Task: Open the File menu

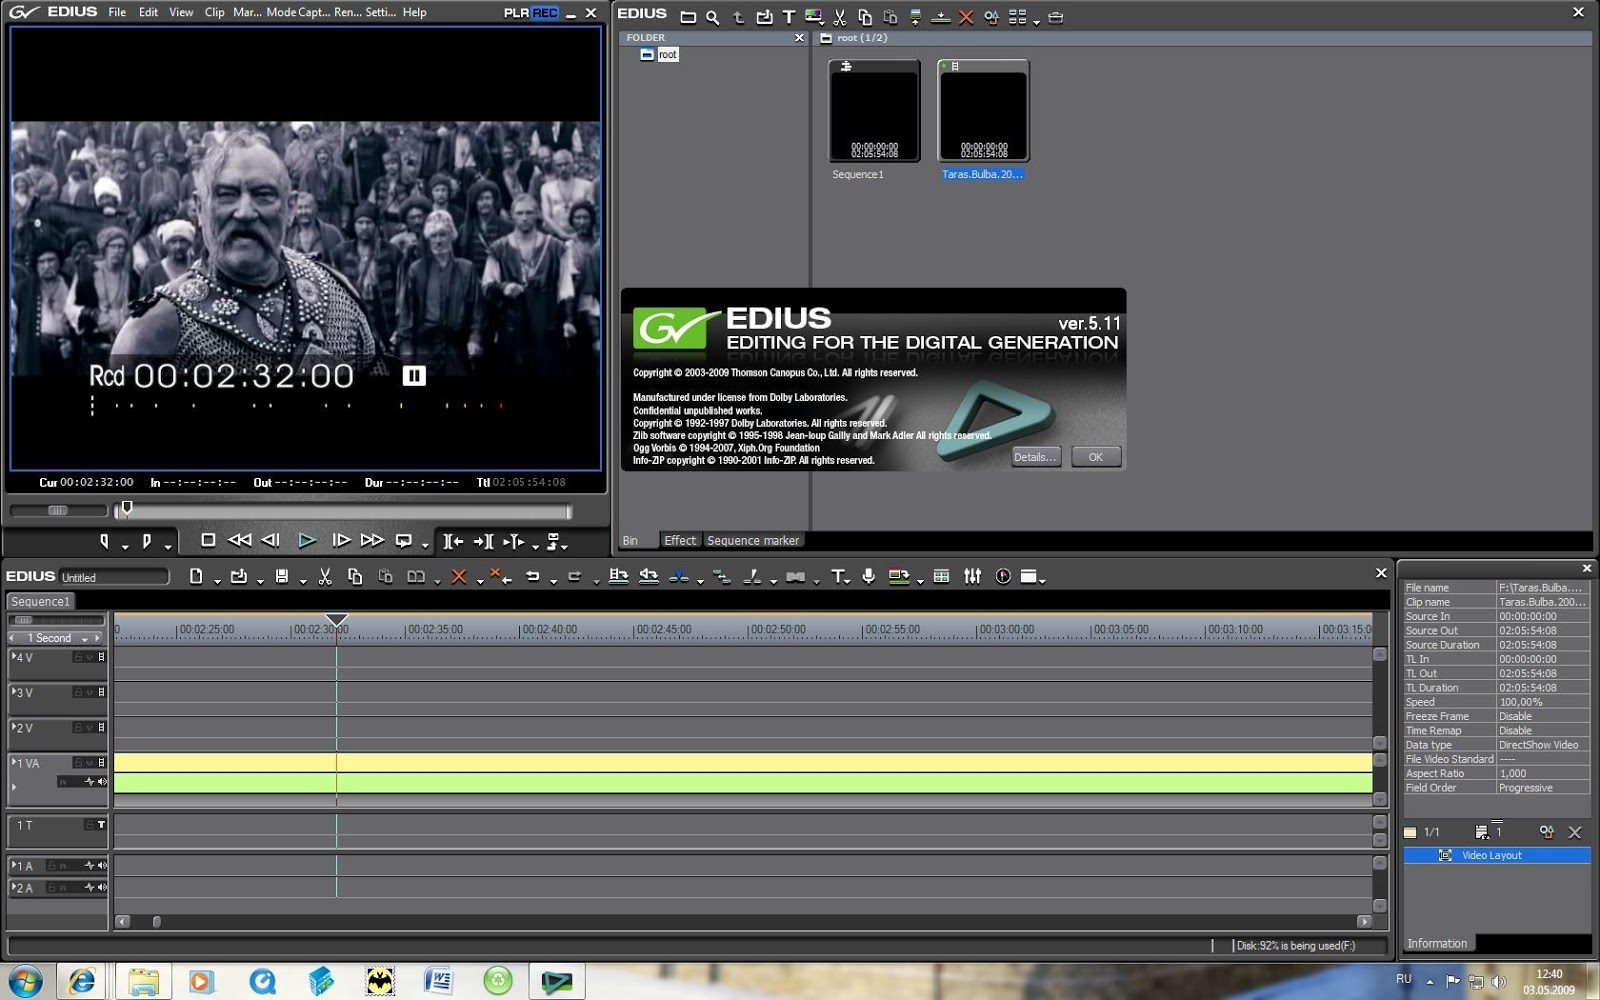Action: [x=117, y=12]
